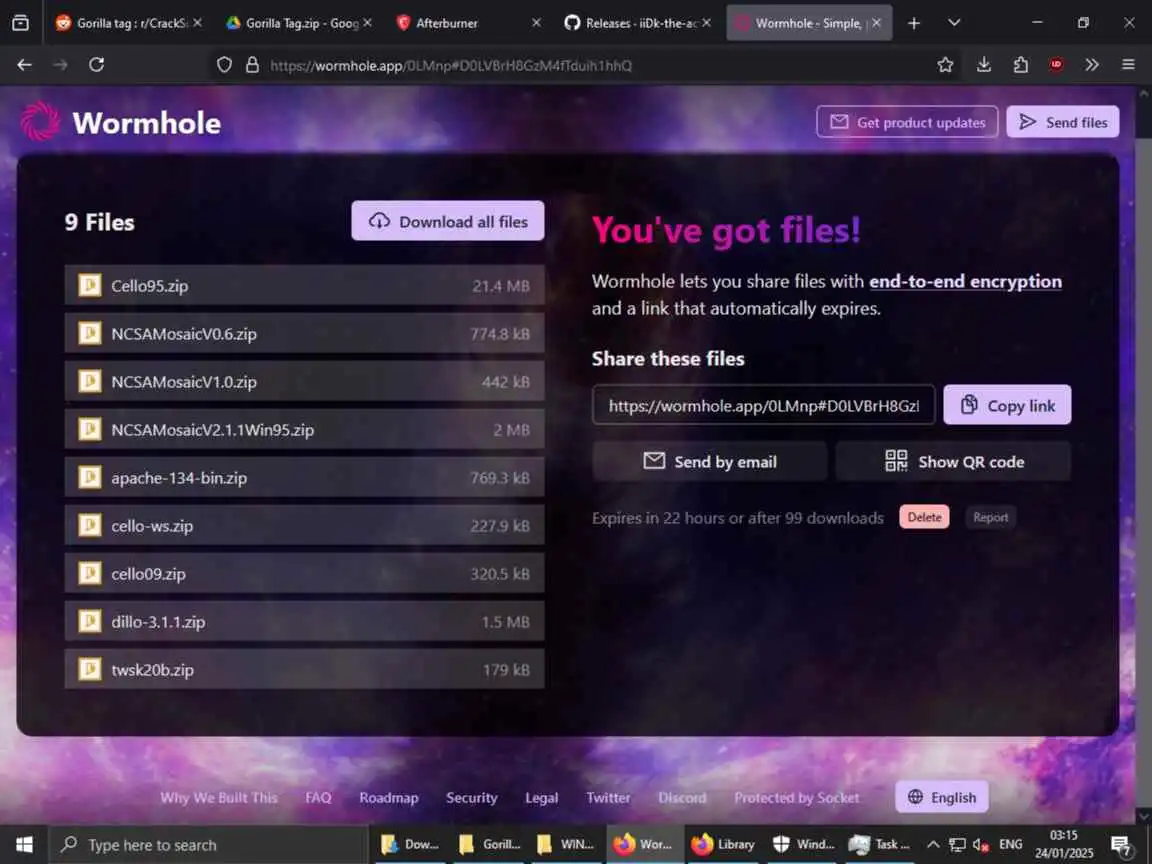Reload the page with the refresh icon
This screenshot has height=864, width=1152.
pyautogui.click(x=96, y=65)
